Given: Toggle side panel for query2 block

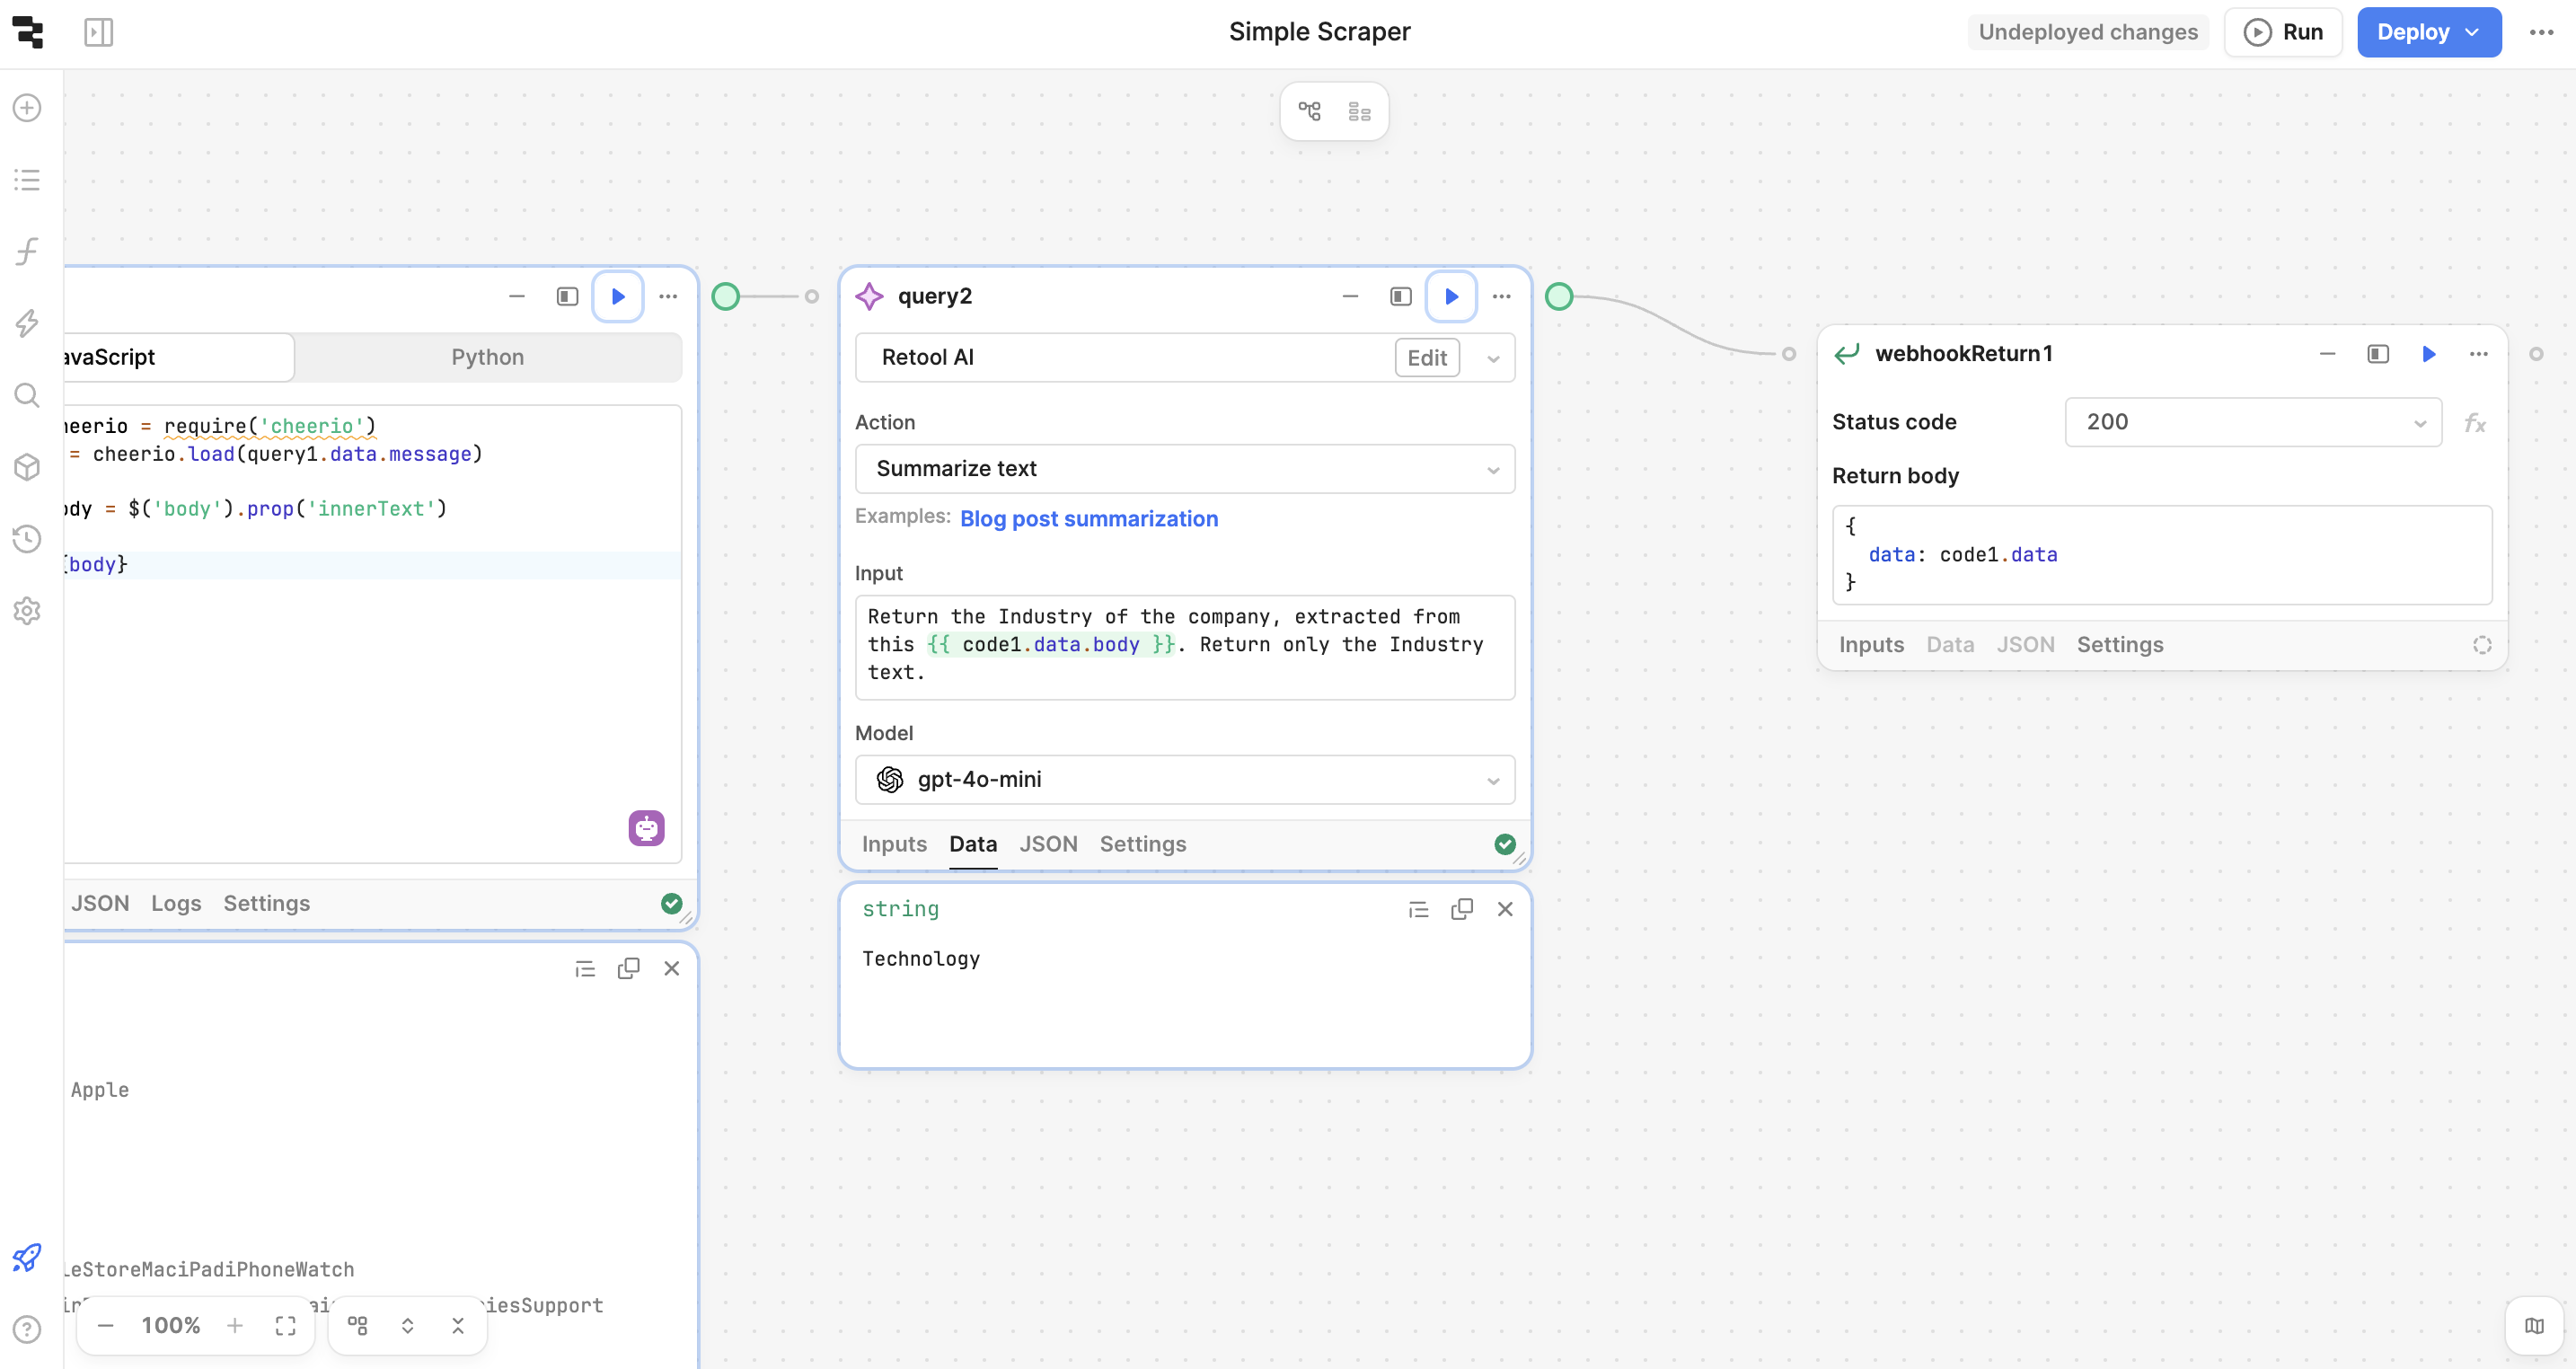Looking at the screenshot, I should [1399, 296].
